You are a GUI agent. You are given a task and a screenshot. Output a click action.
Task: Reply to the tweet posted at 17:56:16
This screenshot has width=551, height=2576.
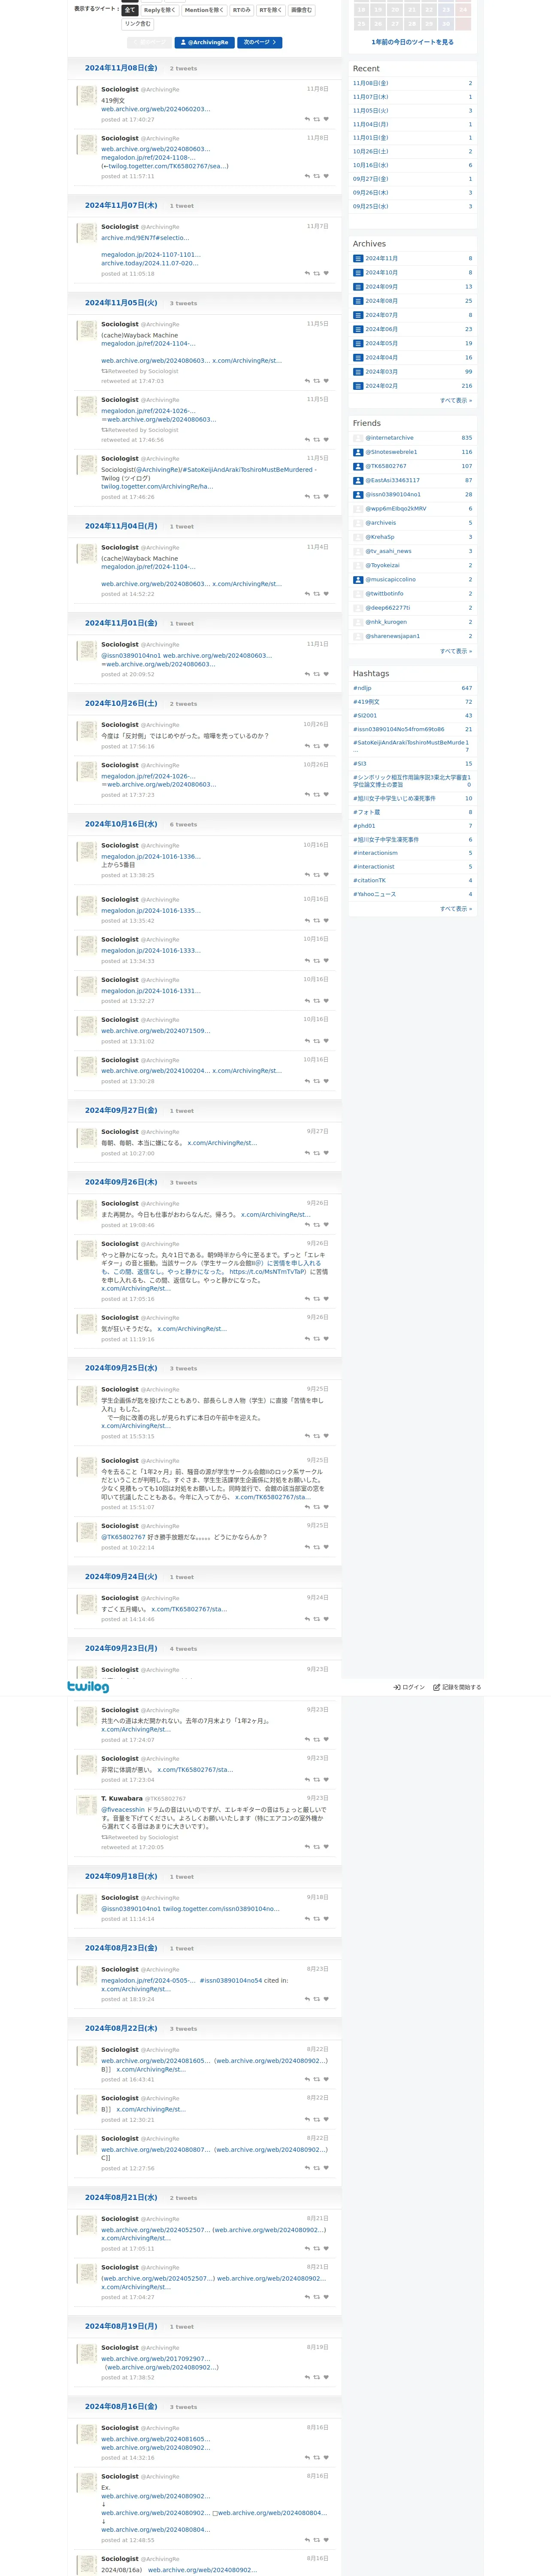[307, 746]
